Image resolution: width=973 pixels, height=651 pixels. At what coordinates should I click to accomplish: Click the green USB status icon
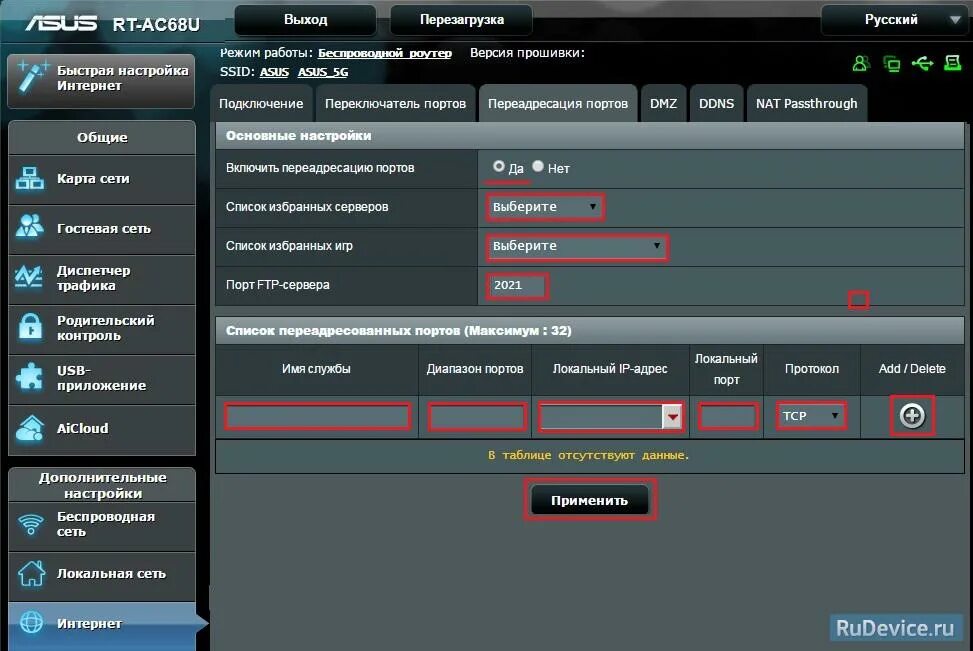coord(923,63)
